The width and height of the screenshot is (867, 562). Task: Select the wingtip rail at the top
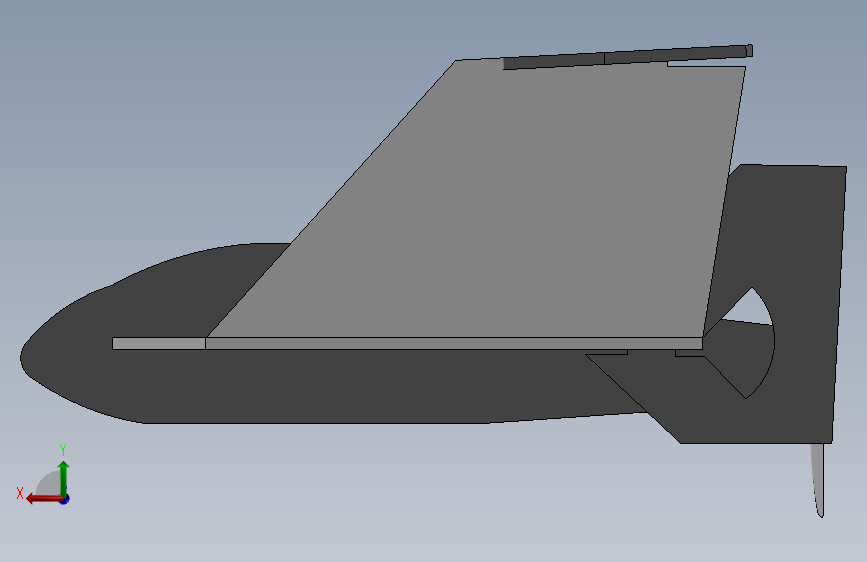point(628,57)
